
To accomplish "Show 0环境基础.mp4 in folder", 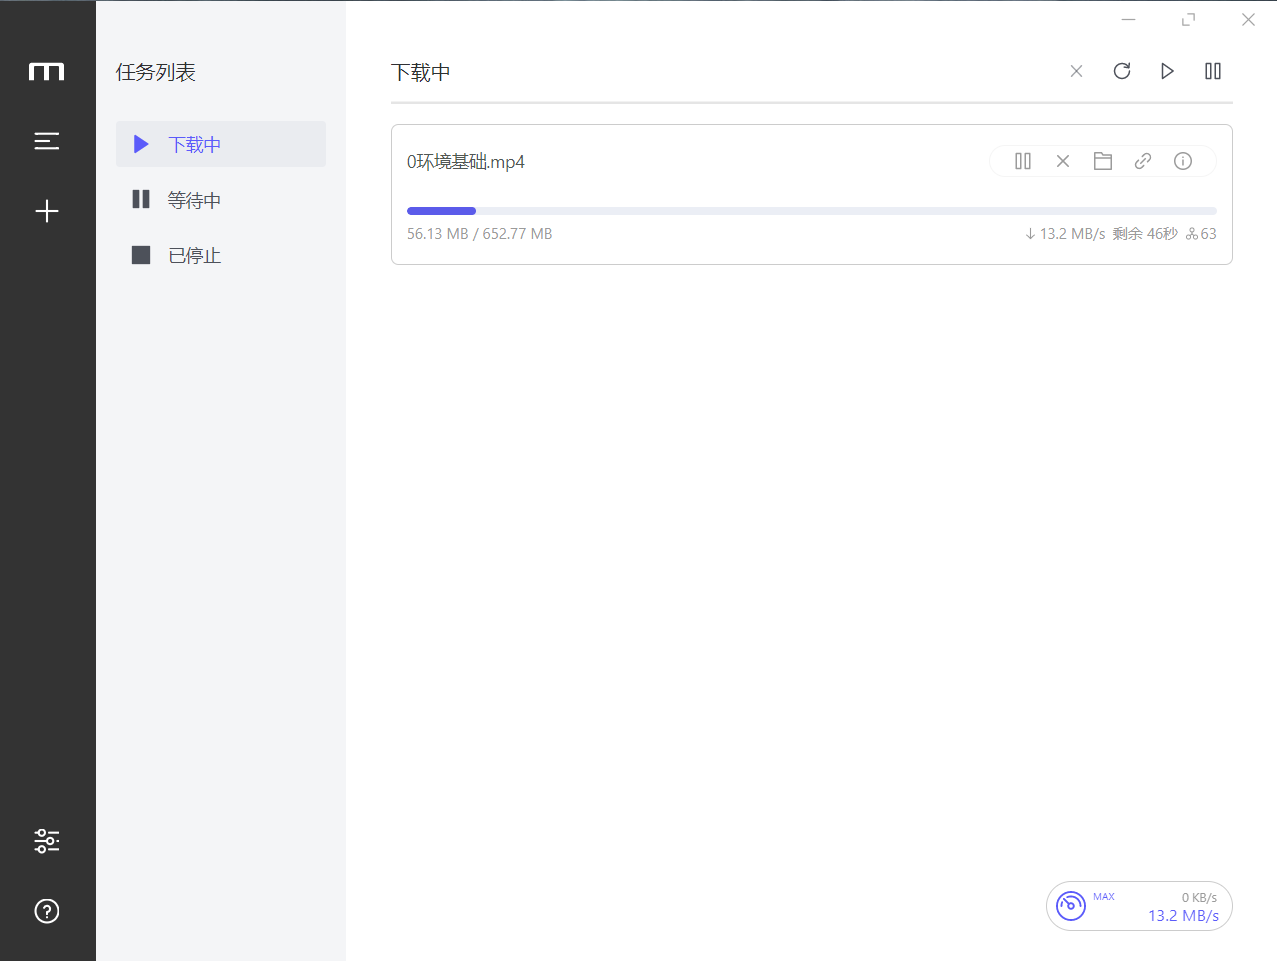I will 1103,161.
